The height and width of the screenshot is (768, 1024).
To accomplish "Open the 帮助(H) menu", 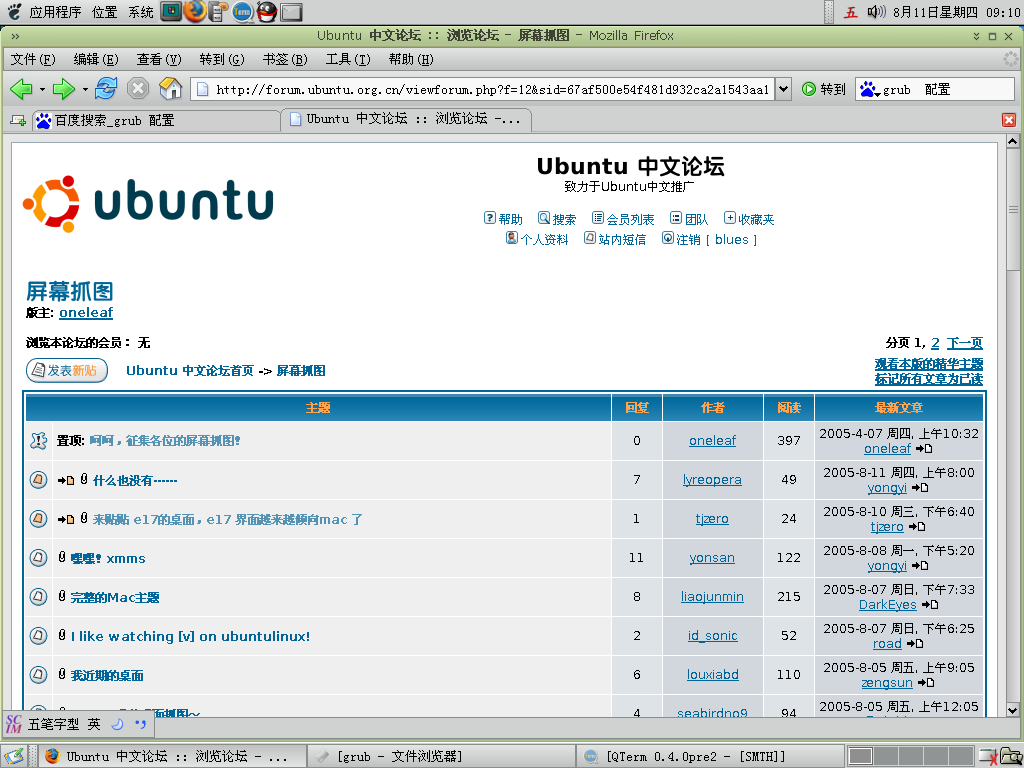I will 411,59.
